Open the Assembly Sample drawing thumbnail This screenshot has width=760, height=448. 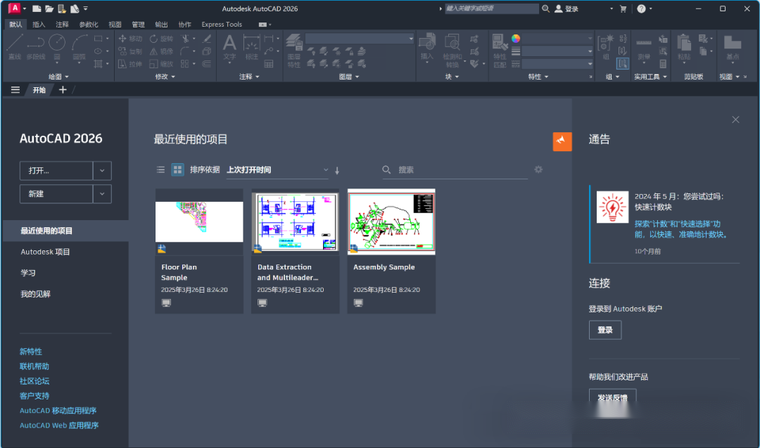click(392, 222)
